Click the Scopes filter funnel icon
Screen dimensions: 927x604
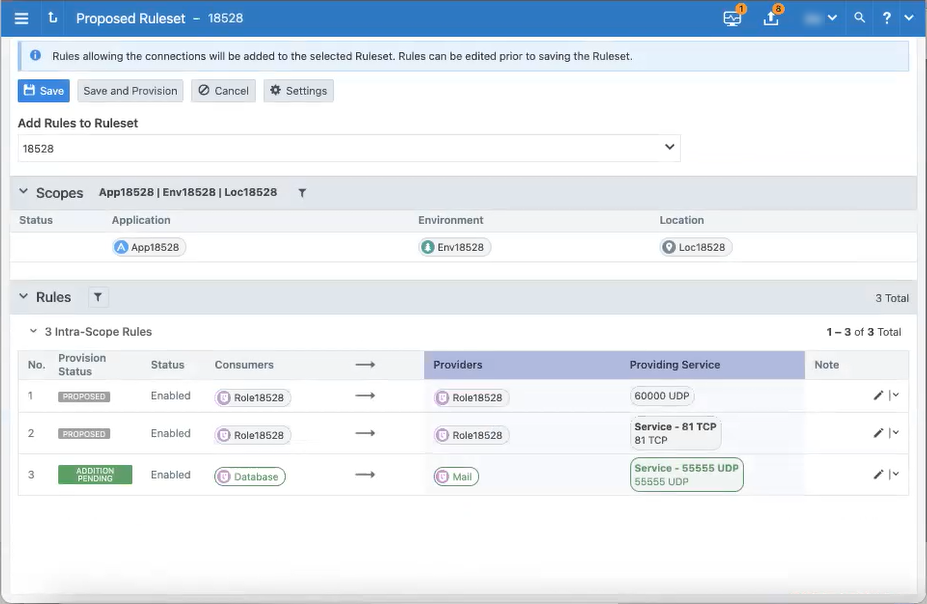302,193
